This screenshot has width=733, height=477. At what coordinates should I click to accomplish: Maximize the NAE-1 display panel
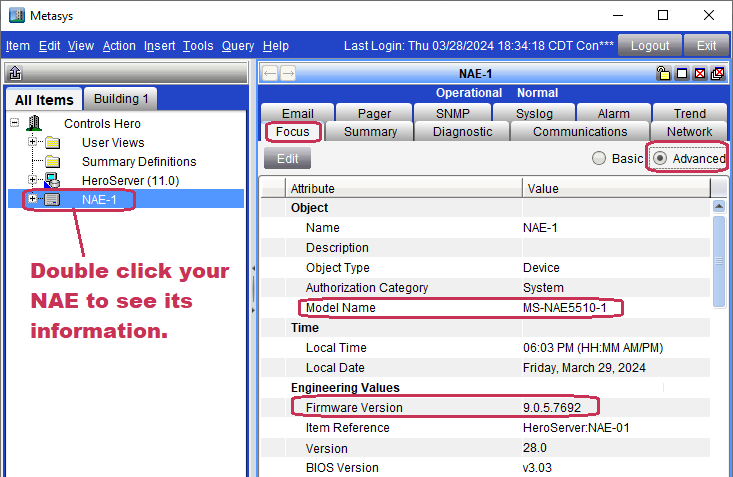[682, 73]
